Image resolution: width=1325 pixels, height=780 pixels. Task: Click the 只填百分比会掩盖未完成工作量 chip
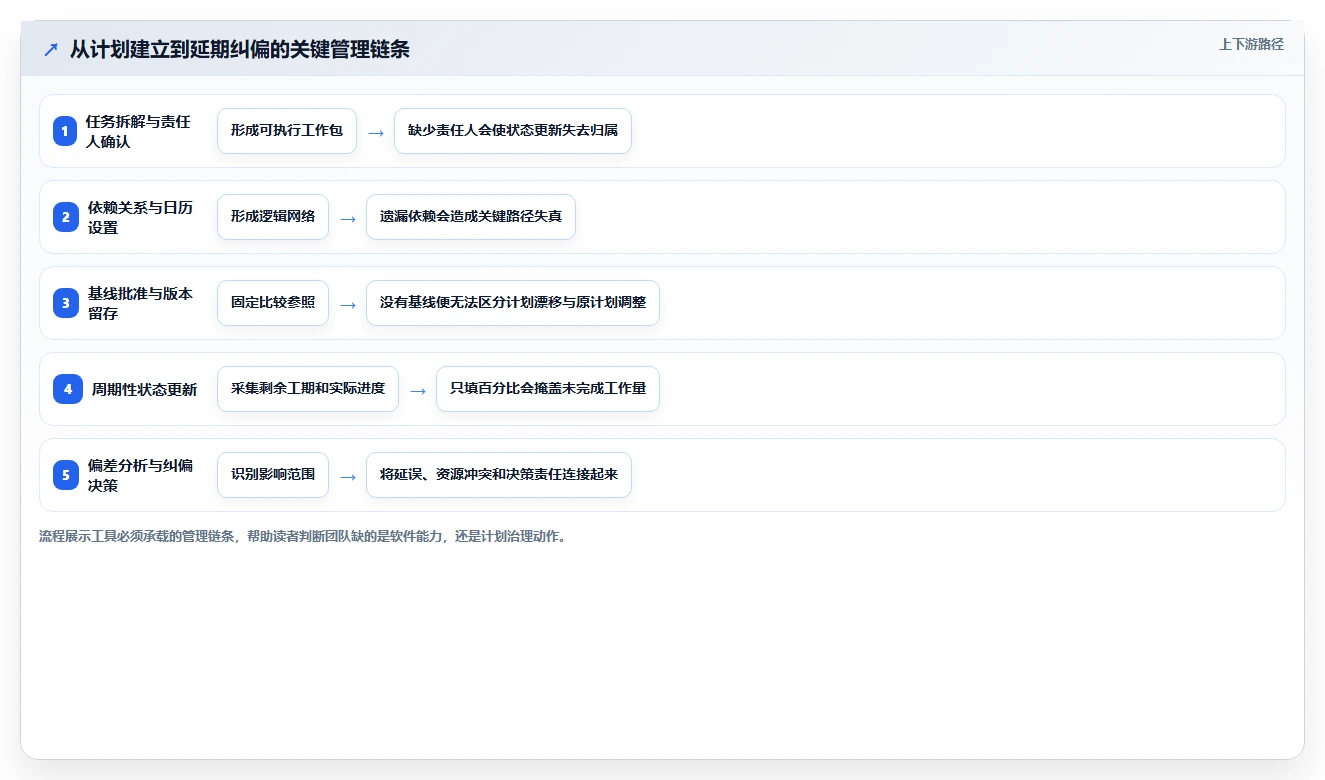(x=548, y=389)
